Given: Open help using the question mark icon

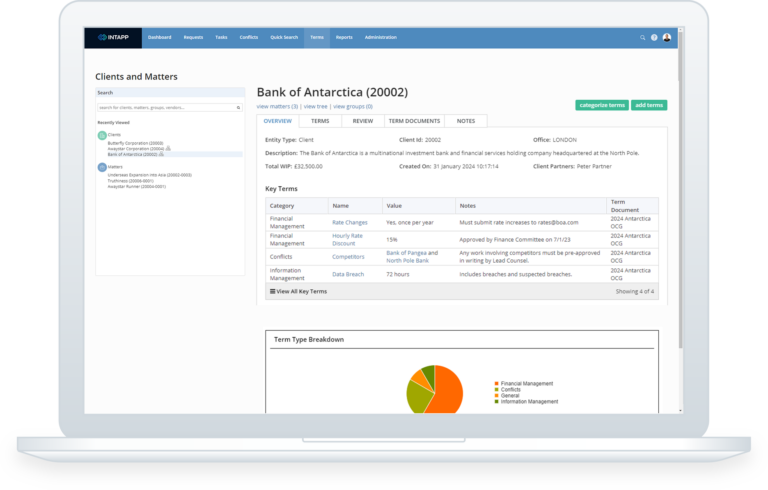Looking at the screenshot, I should pos(655,37).
